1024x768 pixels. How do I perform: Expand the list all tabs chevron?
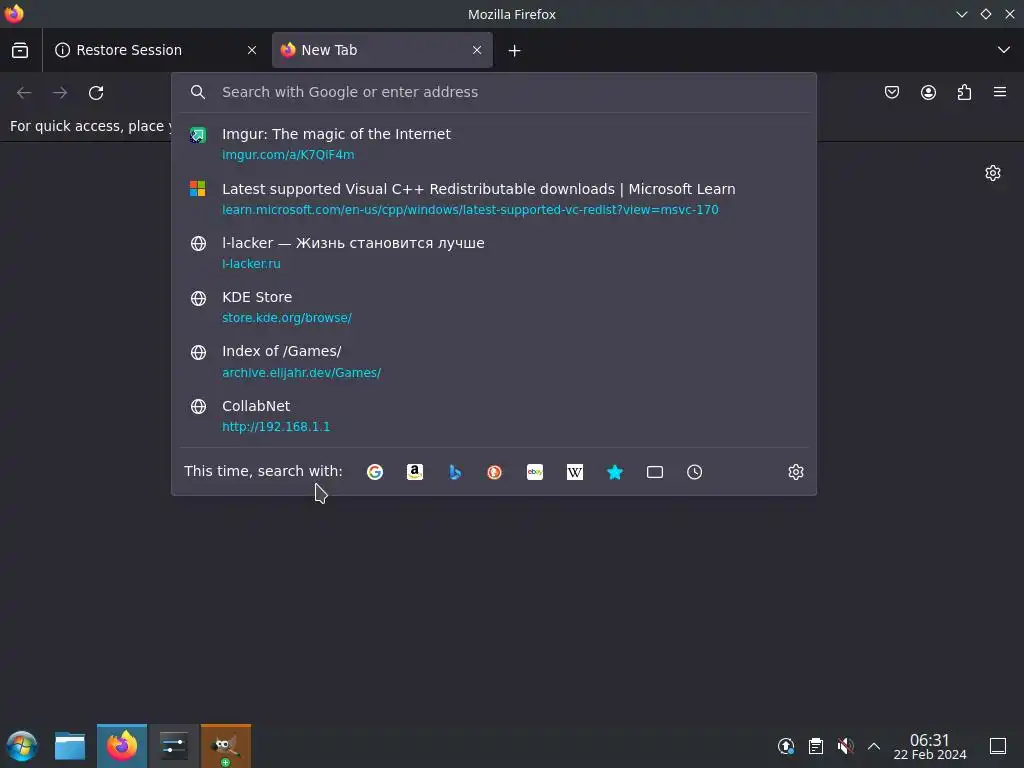[1004, 50]
